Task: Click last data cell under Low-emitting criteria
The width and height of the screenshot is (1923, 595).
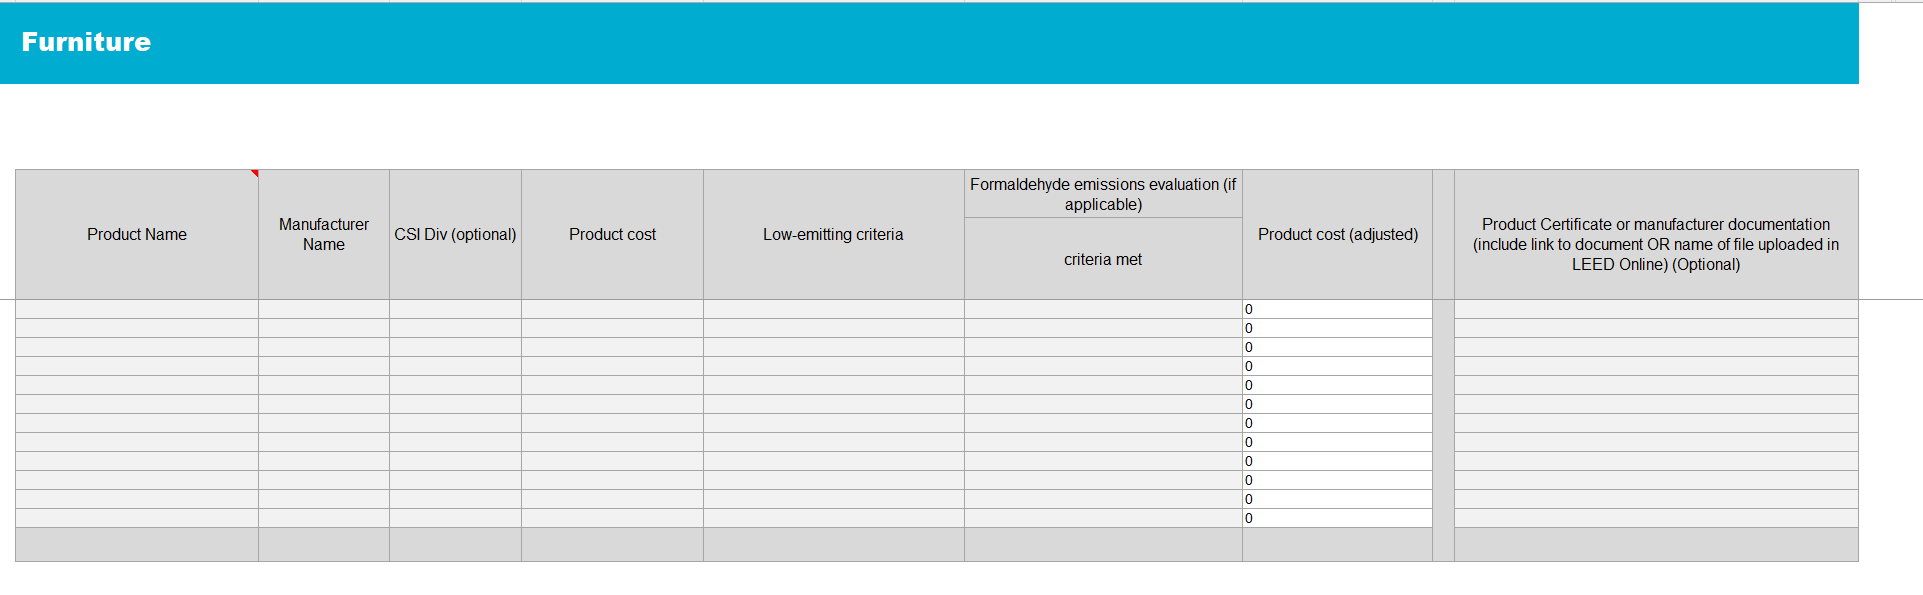Action: click(833, 518)
